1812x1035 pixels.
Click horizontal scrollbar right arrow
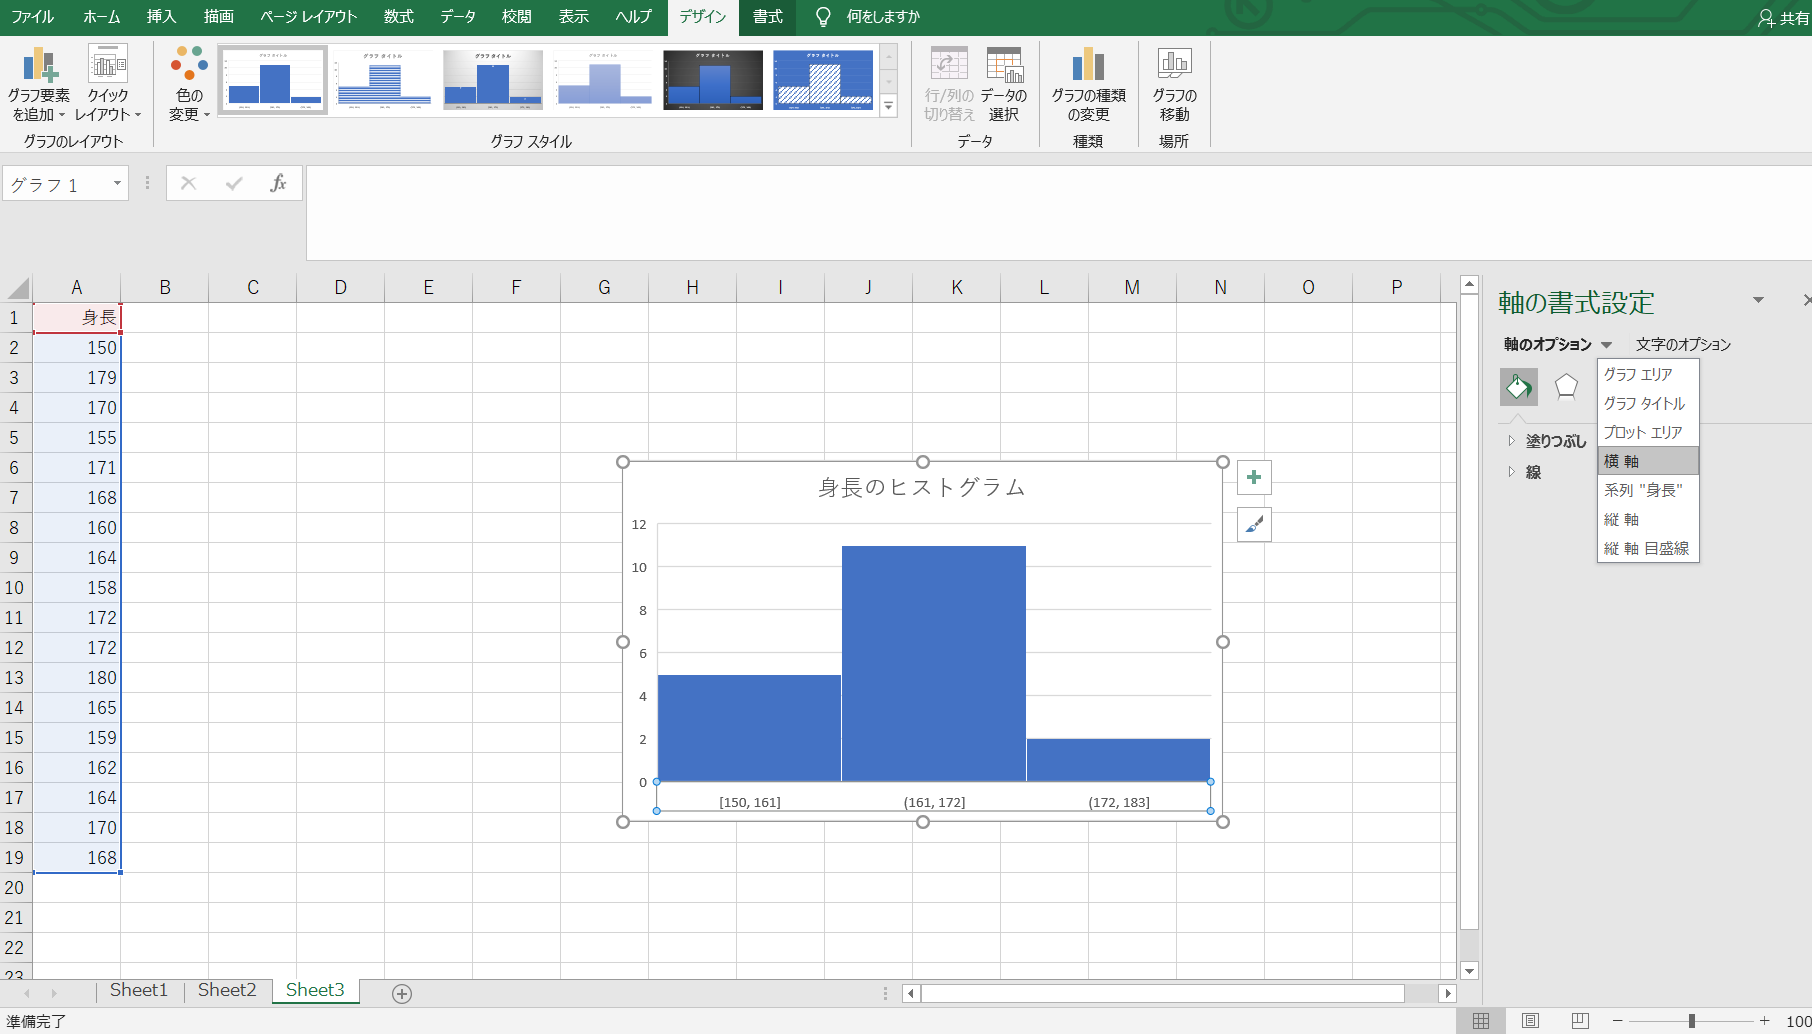1447,993
